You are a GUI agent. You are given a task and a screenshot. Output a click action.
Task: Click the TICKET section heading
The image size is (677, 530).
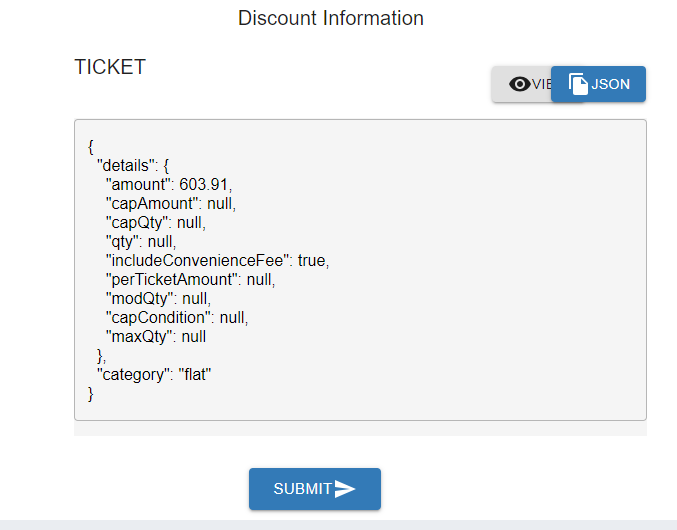[x=110, y=67]
